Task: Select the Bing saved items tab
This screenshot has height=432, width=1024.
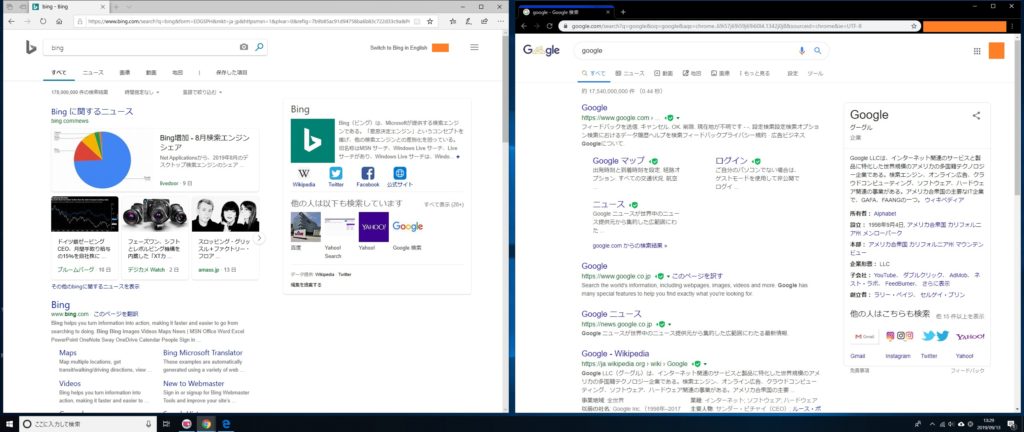Action: pos(231,72)
